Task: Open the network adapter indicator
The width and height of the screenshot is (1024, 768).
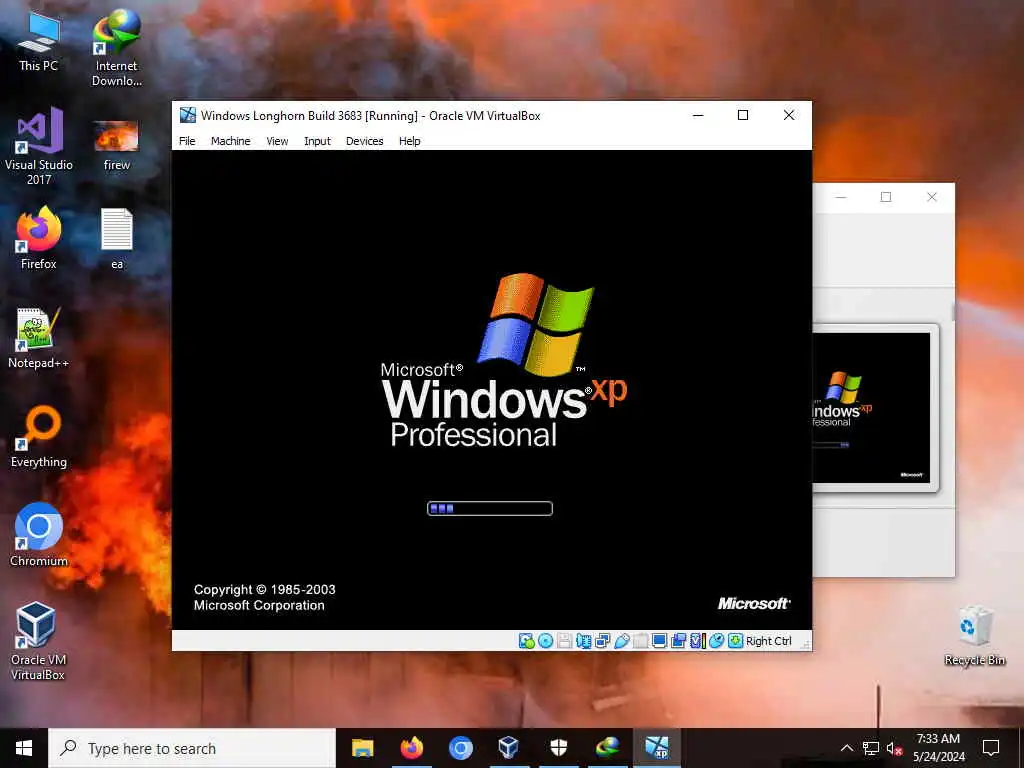Action: [602, 641]
